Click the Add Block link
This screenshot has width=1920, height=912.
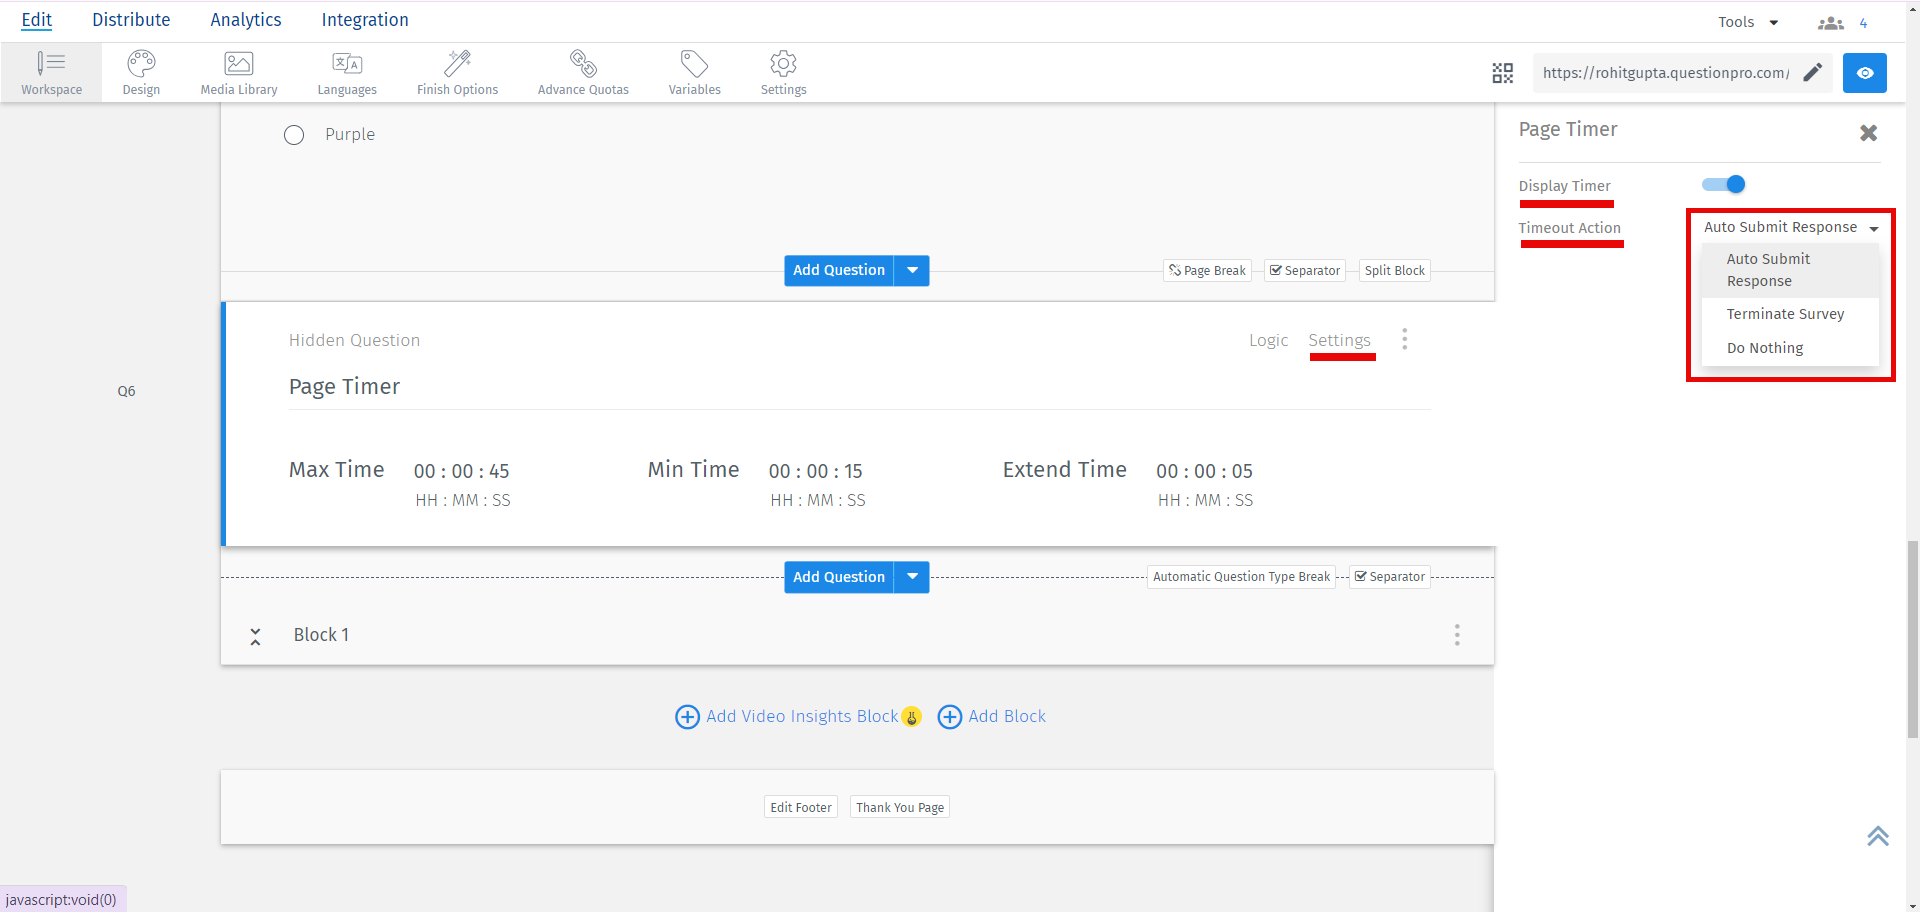point(1006,716)
